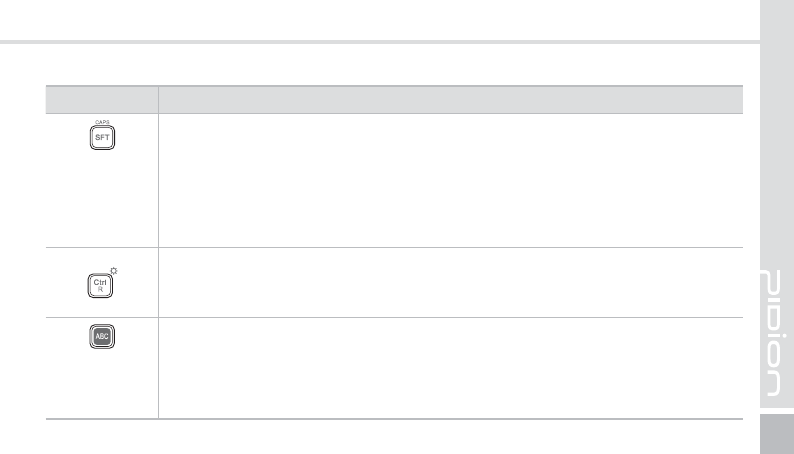Click the row border between Ctrl and ABC
Viewport: 794px width, 454px height.
pyautogui.click(x=400, y=318)
